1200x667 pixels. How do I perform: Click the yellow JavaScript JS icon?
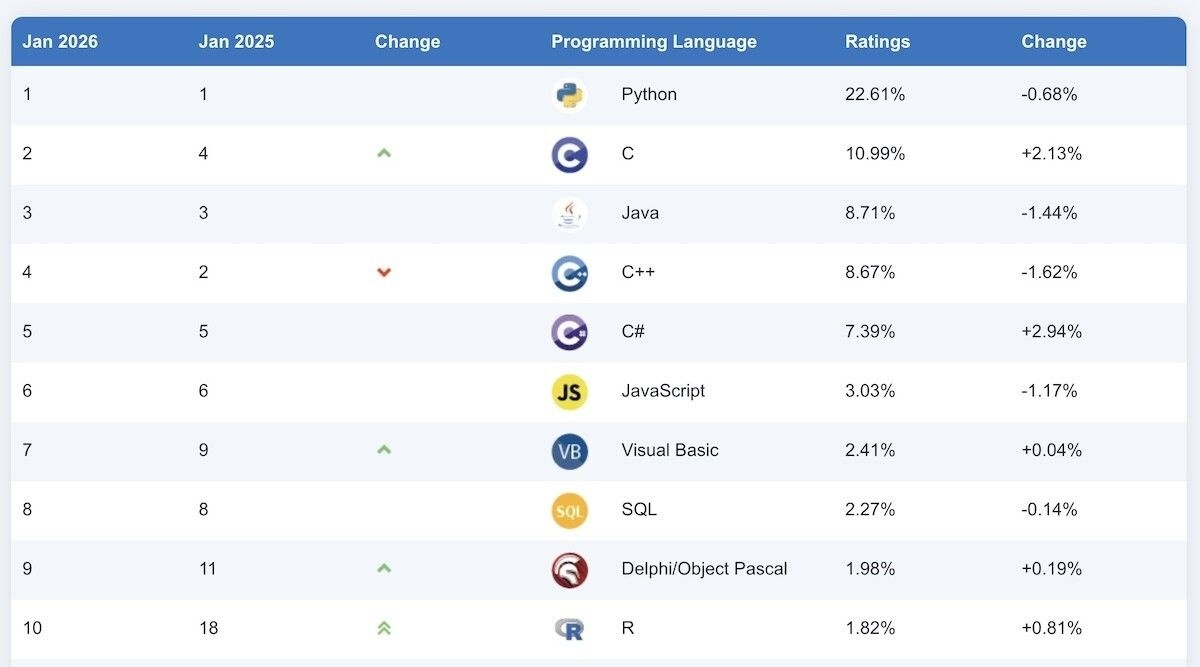(x=569, y=391)
